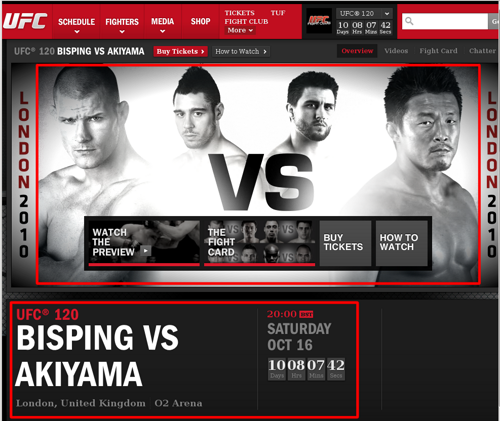Click the red Buy Tickets button

(180, 51)
